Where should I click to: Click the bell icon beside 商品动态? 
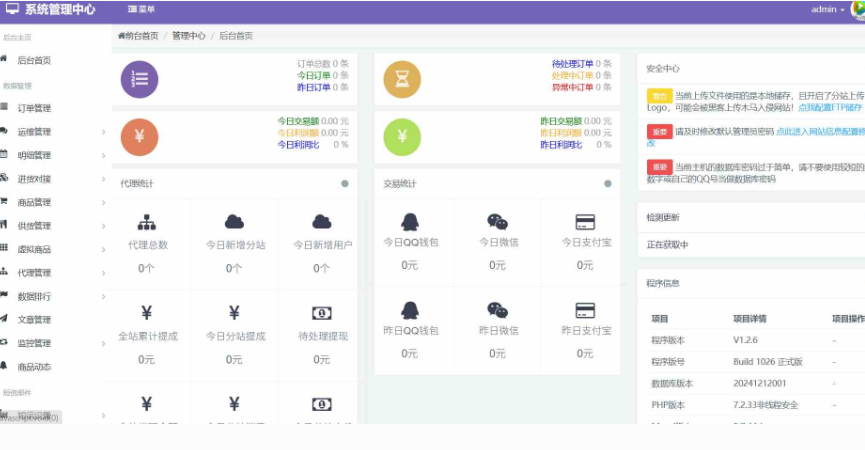(3, 365)
